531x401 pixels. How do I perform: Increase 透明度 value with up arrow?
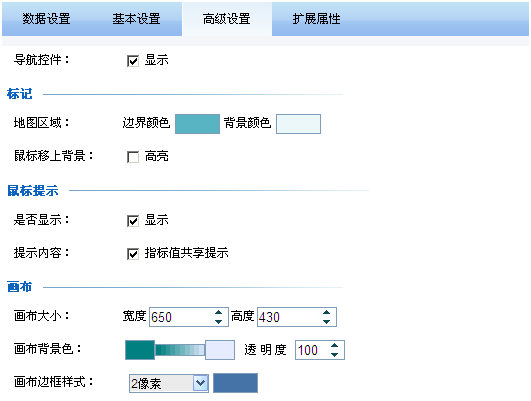click(334, 345)
